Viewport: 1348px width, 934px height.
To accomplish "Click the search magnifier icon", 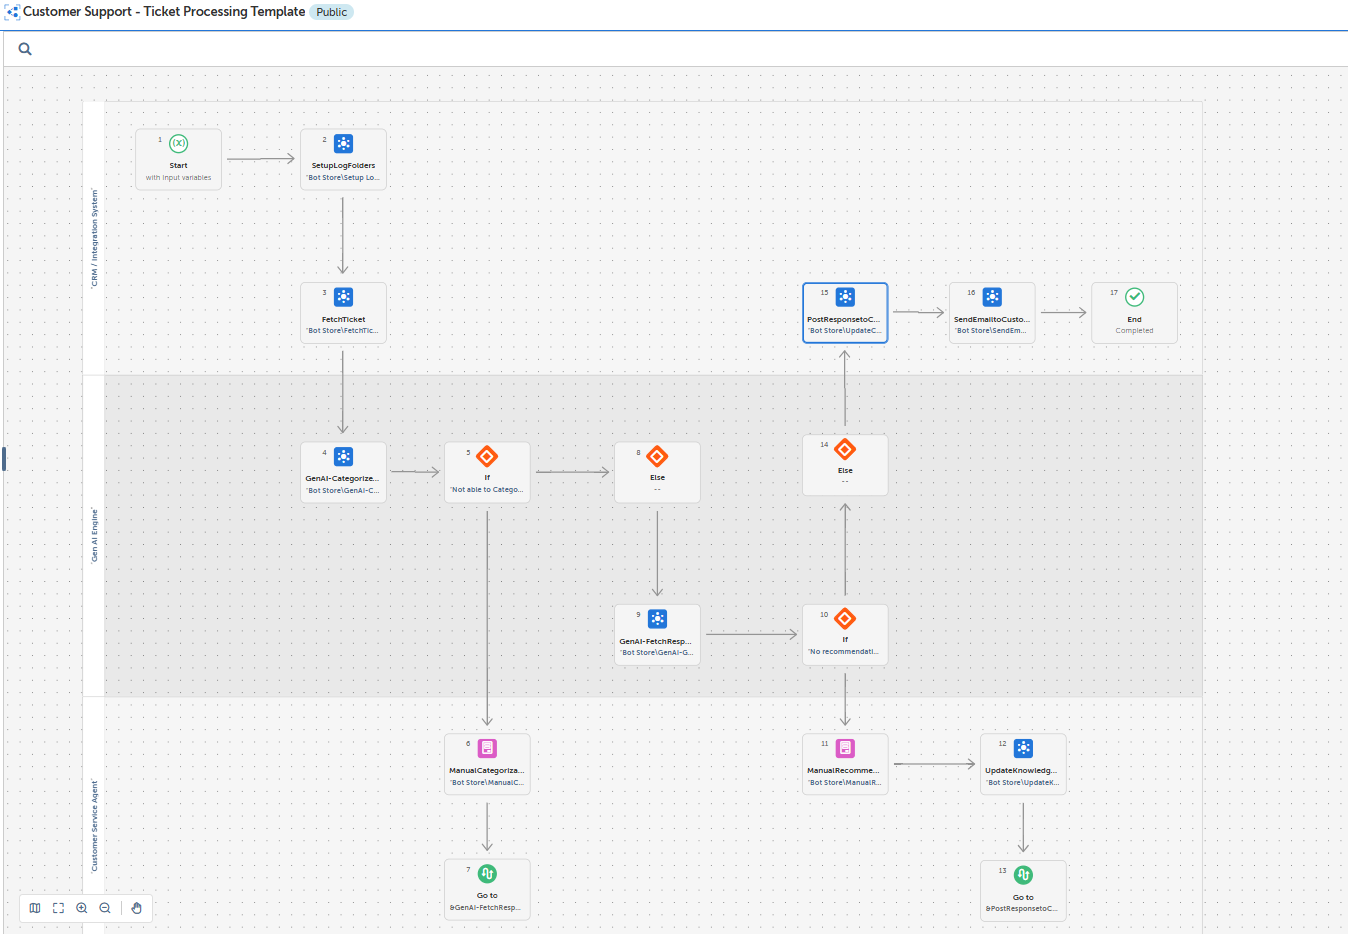I will (25, 49).
